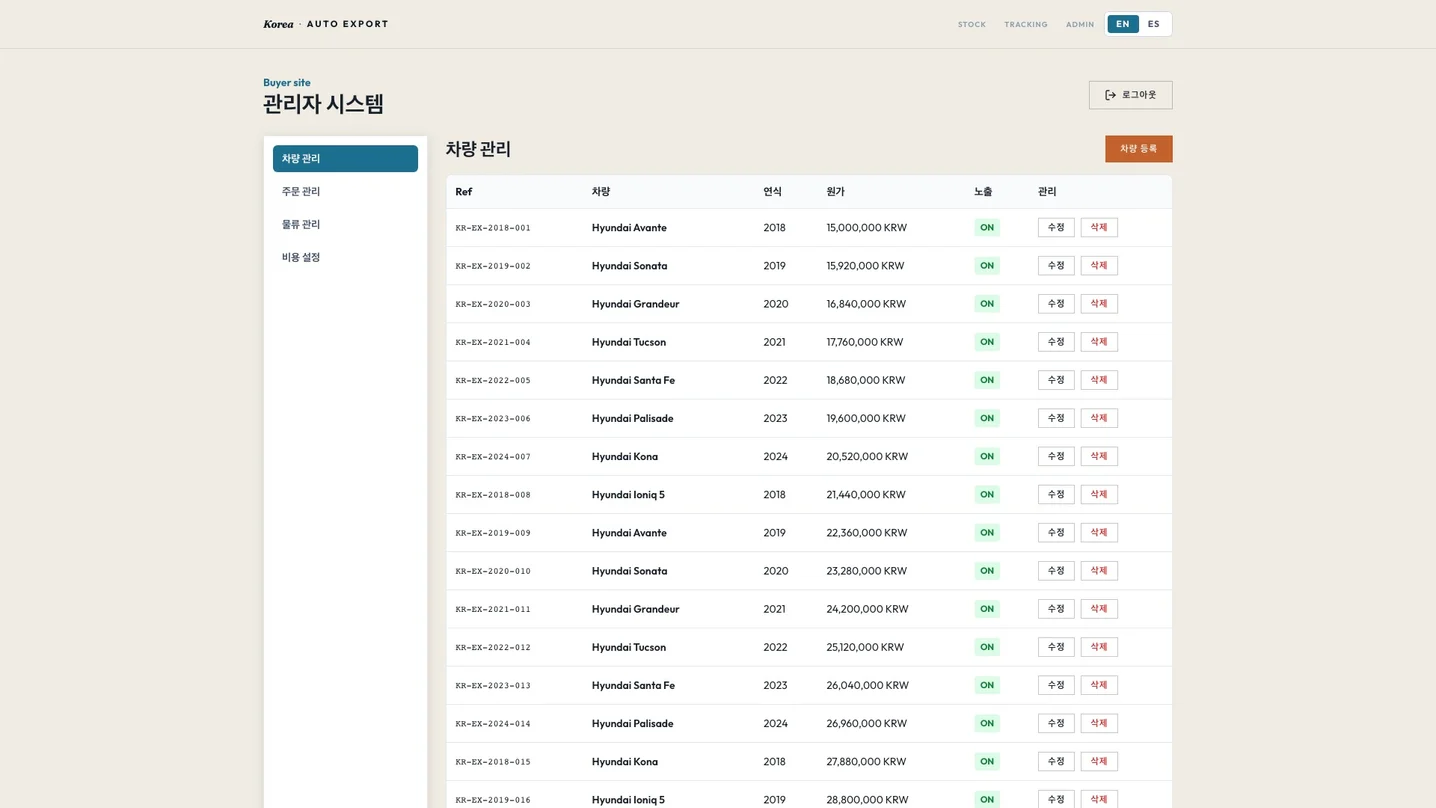Click the 19,600,000 KRW price cell
Image resolution: width=1436 pixels, height=808 pixels.
point(866,418)
